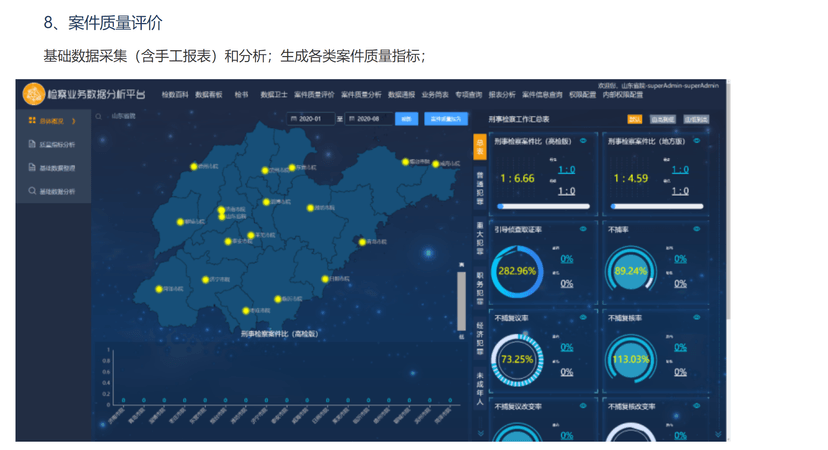Click the calendar icon in the 2020-01 field

point(294,119)
